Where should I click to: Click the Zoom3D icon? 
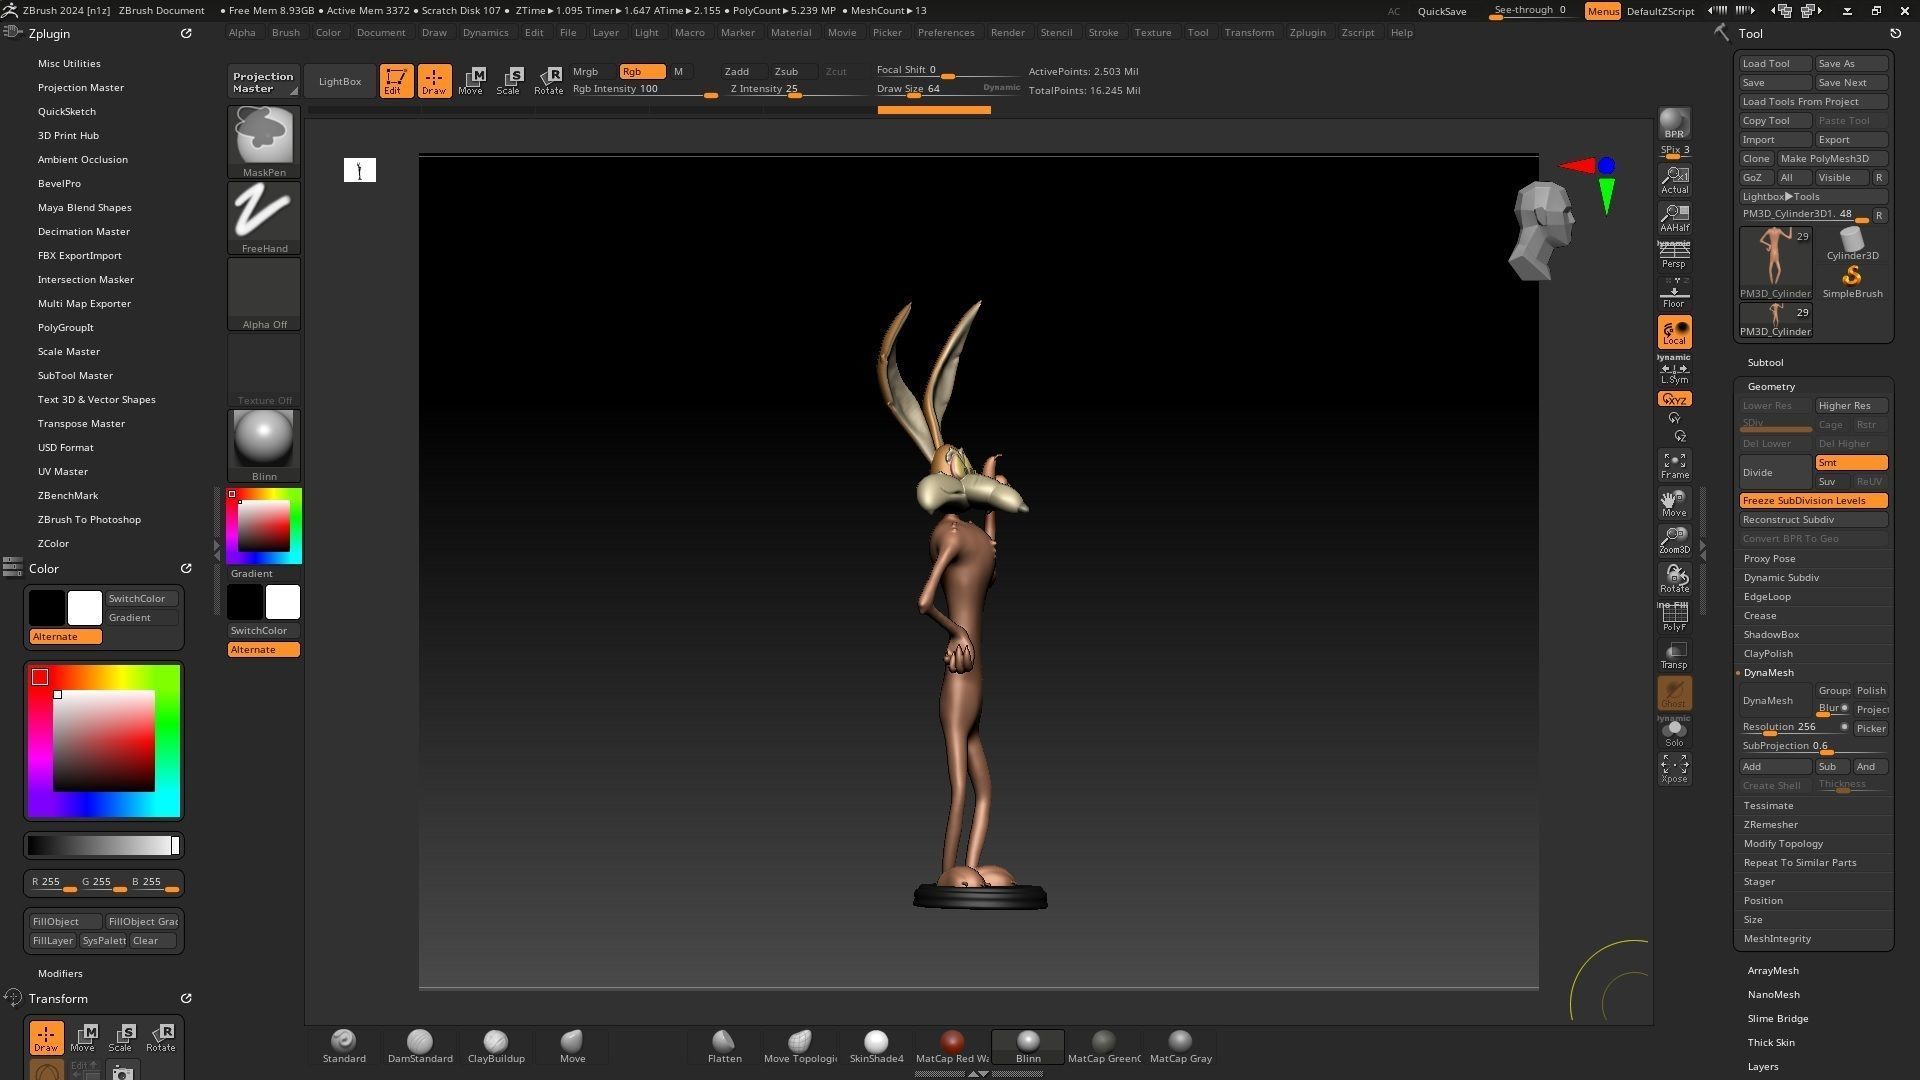pyautogui.click(x=1674, y=540)
